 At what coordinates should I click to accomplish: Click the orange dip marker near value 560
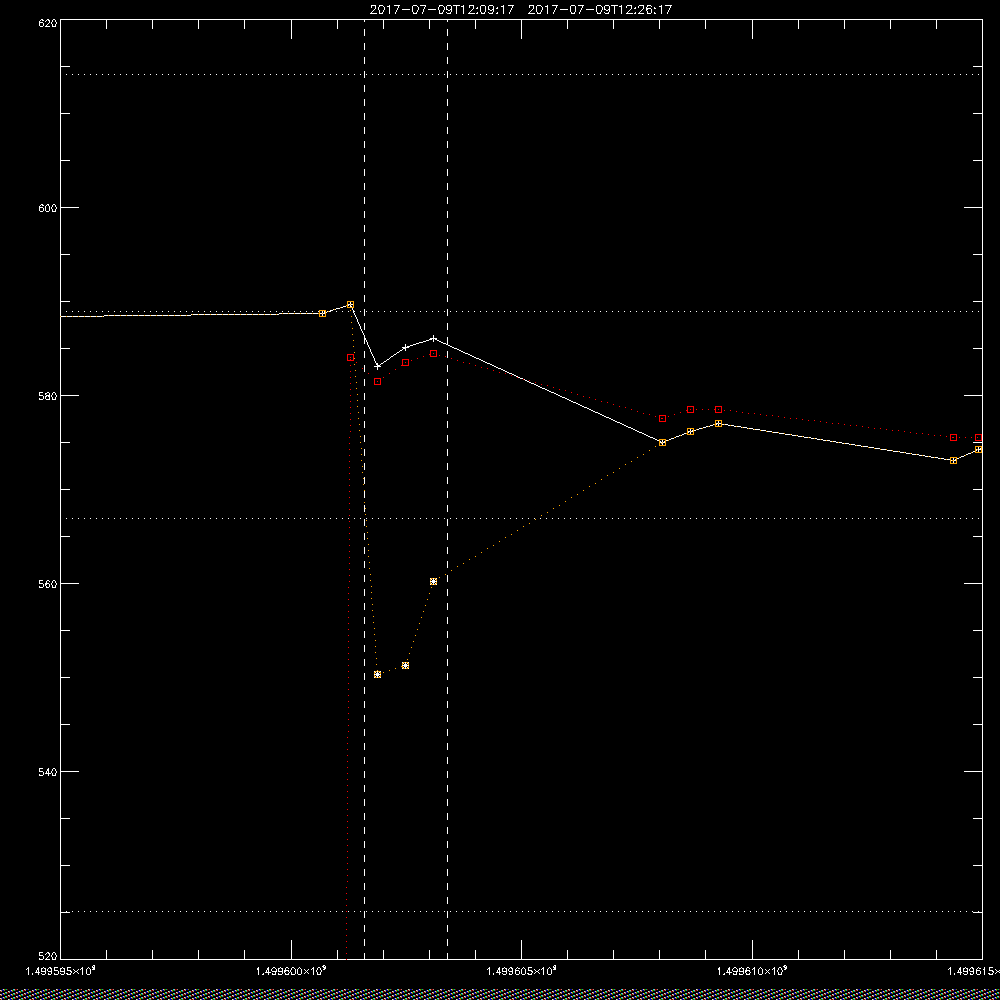434,581
